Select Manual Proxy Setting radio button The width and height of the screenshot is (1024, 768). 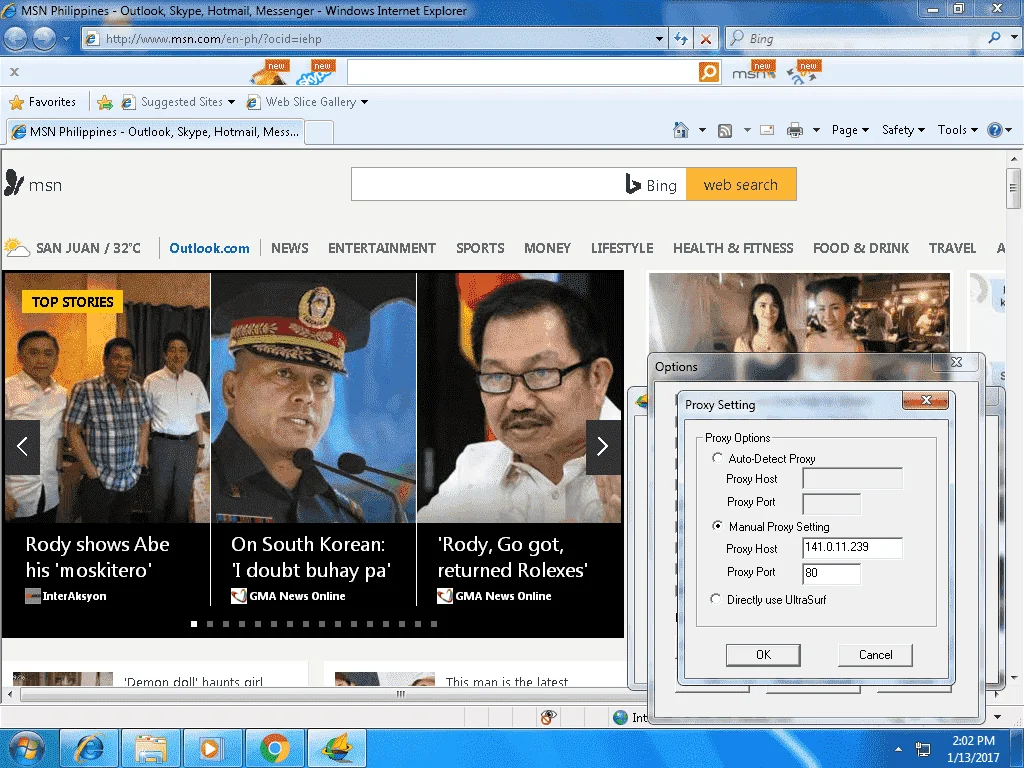717,526
